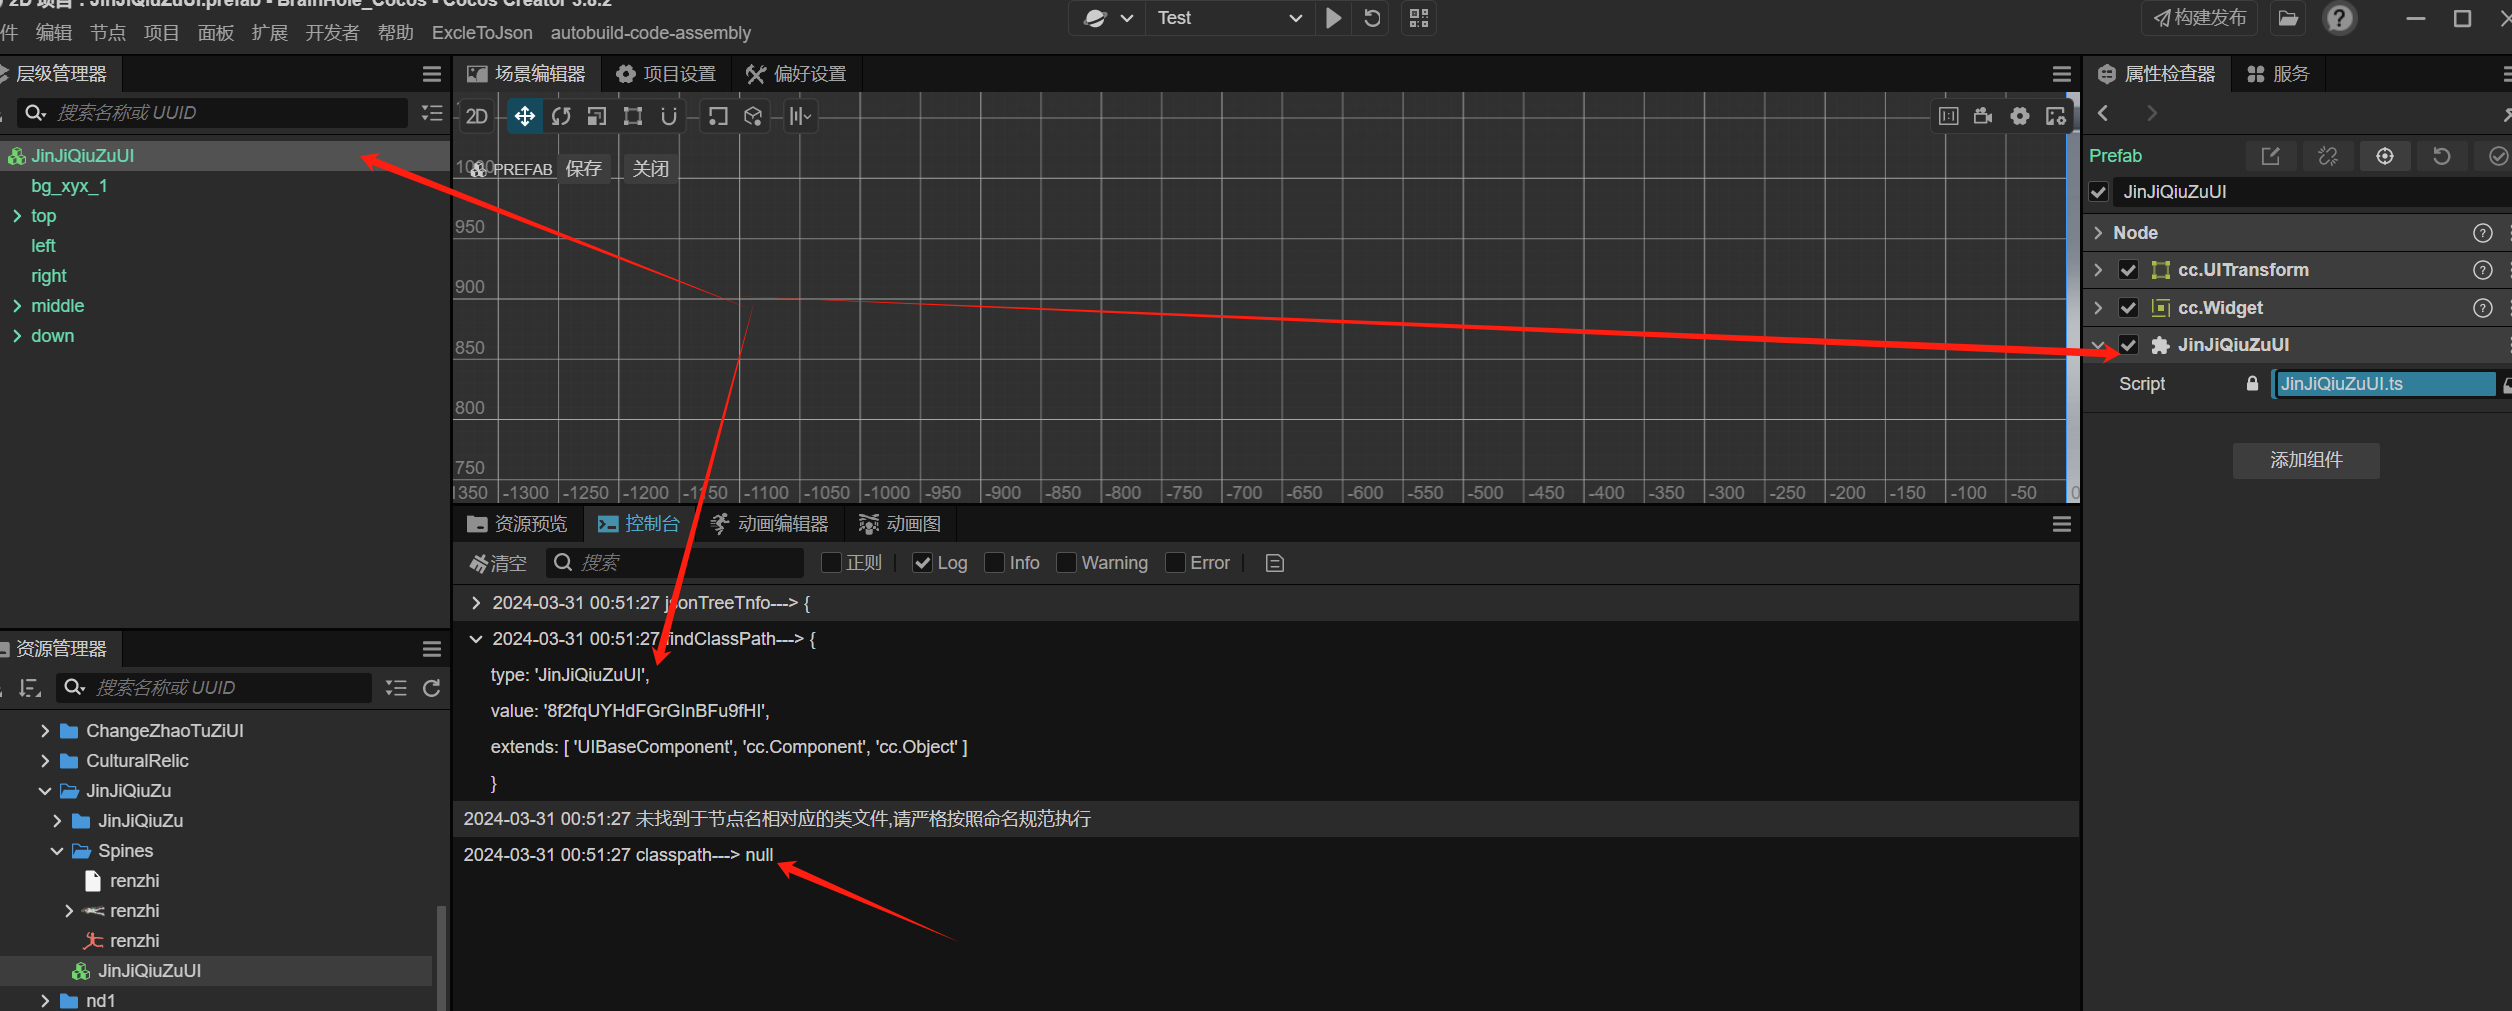The height and width of the screenshot is (1011, 2512).
Task: Toggle the snap magnet tool
Action: tap(669, 116)
